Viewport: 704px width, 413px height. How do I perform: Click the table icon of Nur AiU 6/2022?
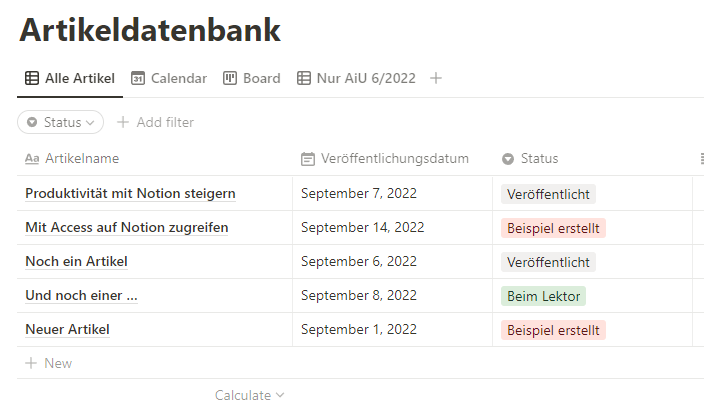coord(304,78)
